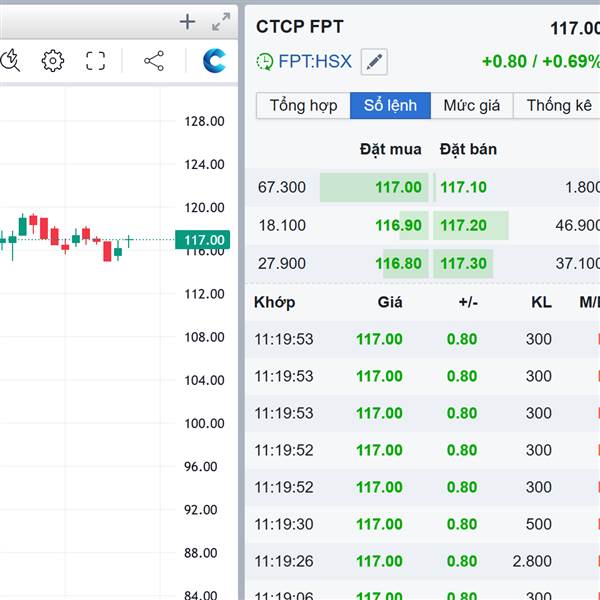Screen dimensions: 600x600
Task: Click bid price 117.00 in order book
Action: (398, 187)
